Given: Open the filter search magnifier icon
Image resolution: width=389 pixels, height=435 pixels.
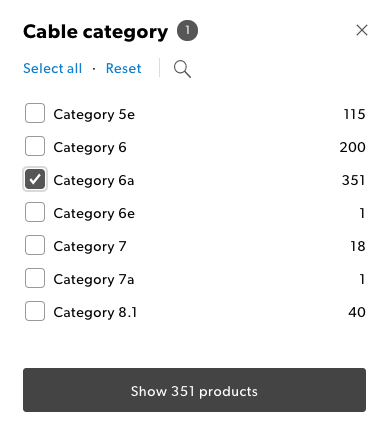Looking at the screenshot, I should [x=182, y=69].
